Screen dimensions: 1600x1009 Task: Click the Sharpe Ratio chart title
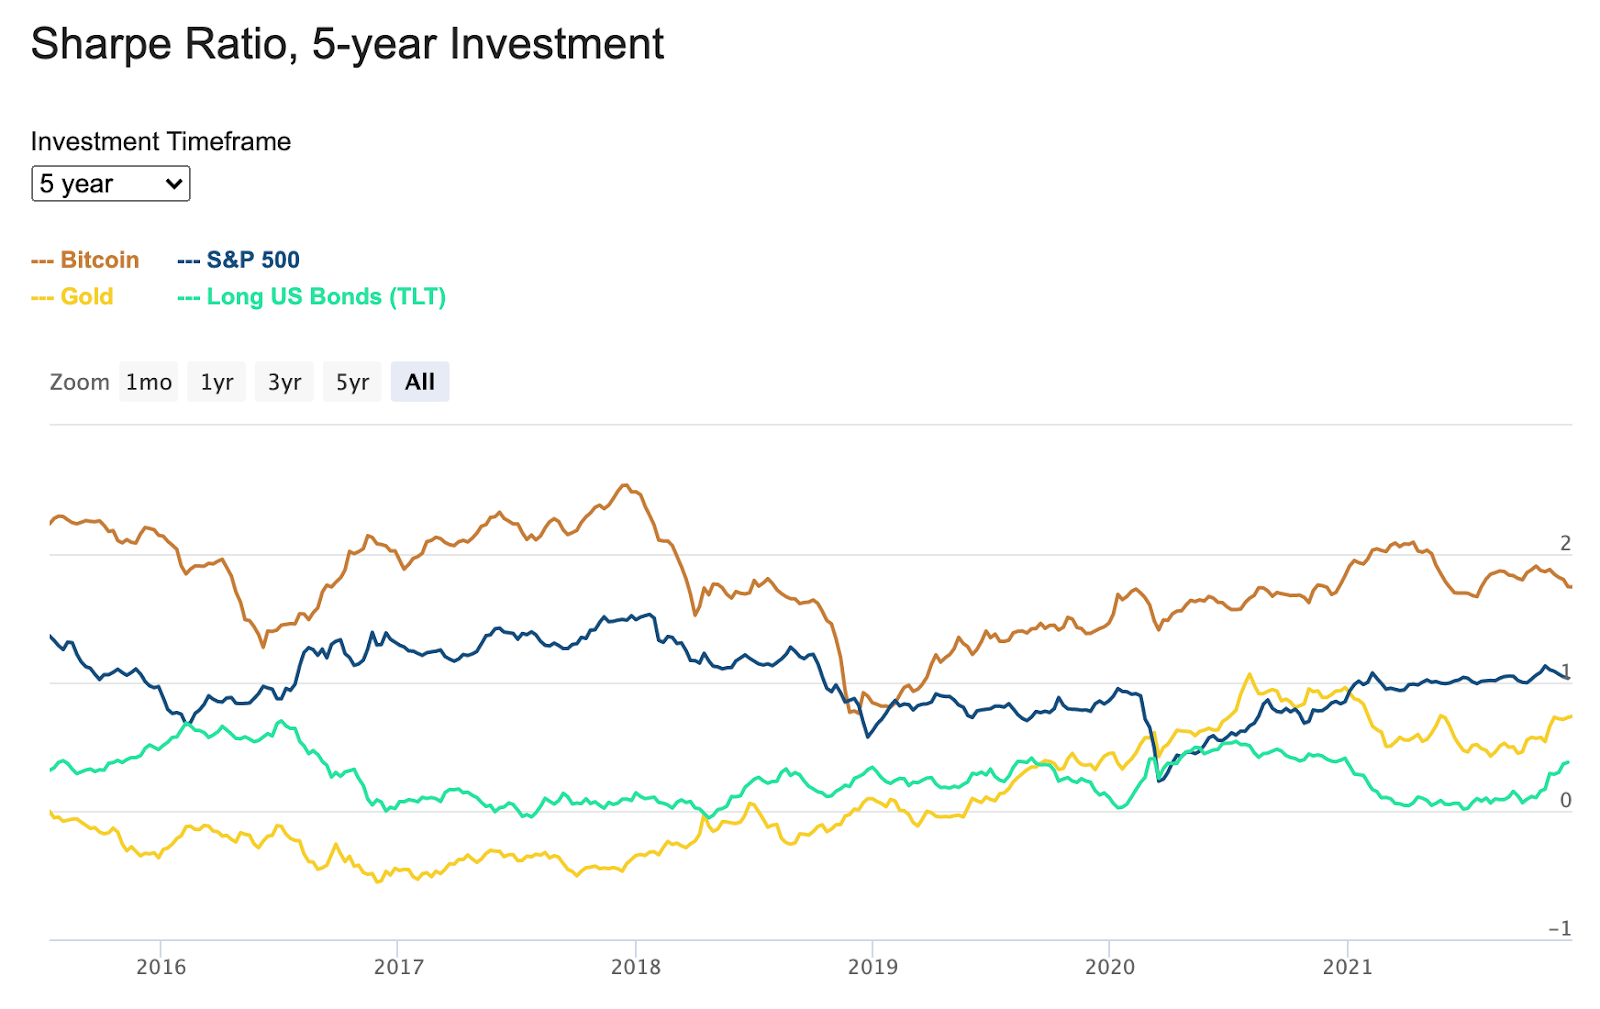click(347, 44)
